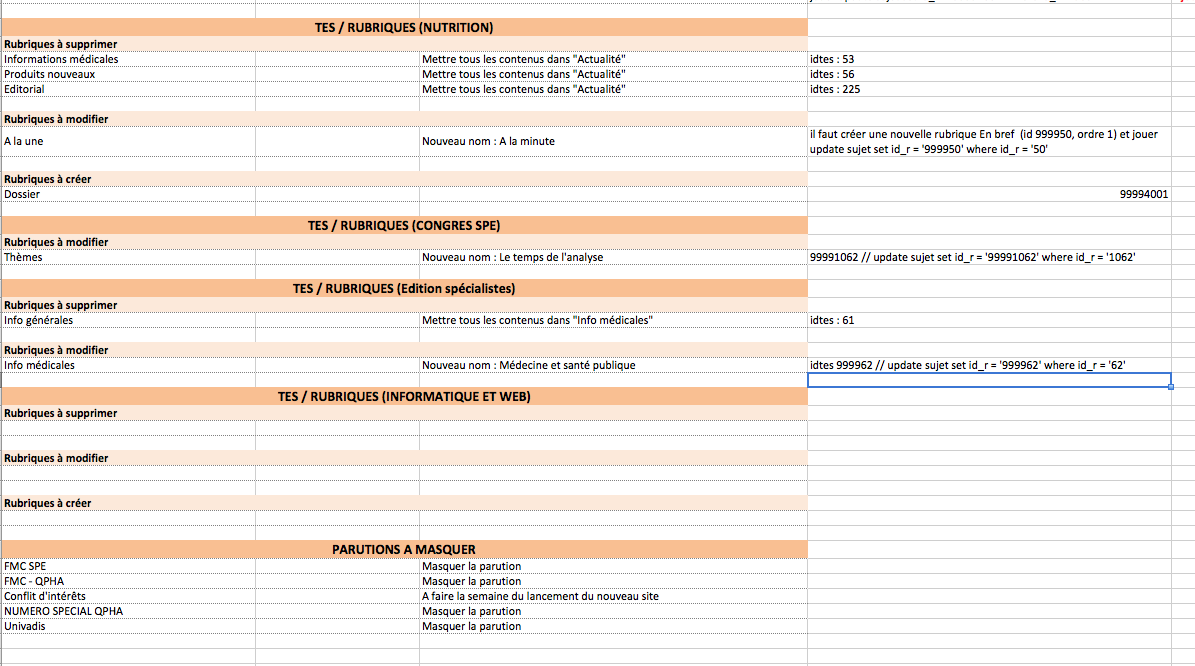
Task: Click the "PARUTIONS A MASQUER" header cell
Action: [x=403, y=549]
